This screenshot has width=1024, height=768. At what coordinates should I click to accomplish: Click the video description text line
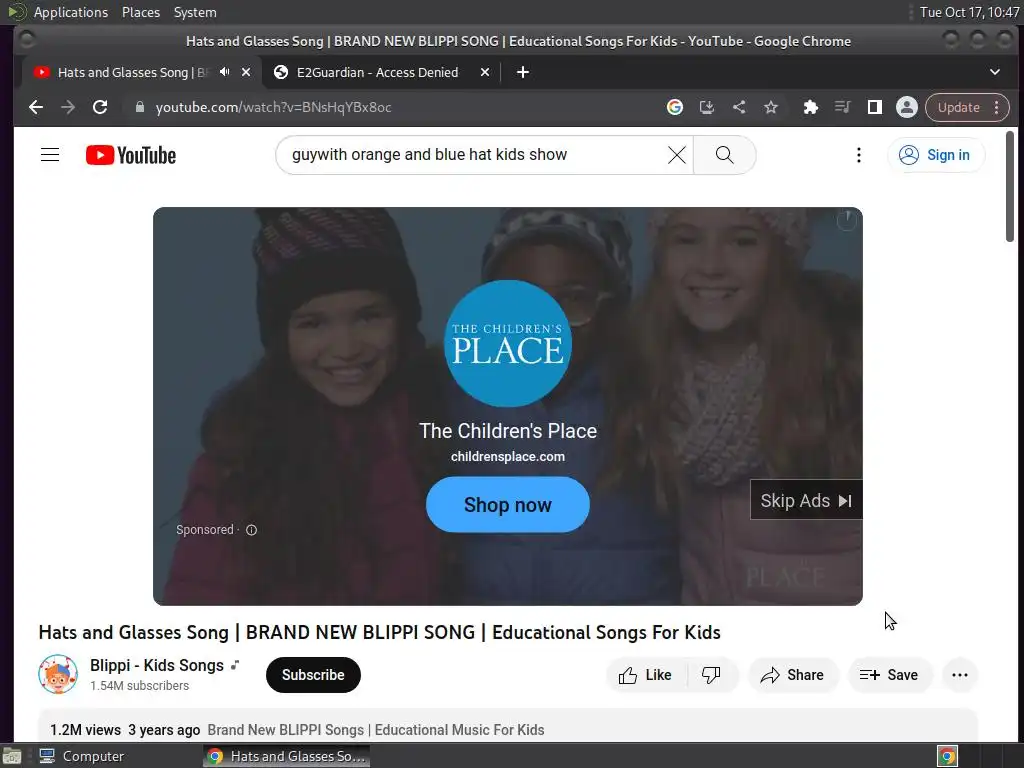coord(376,729)
